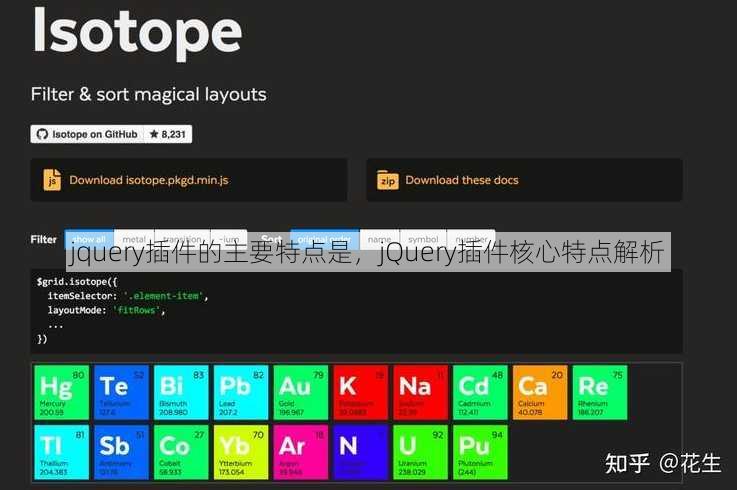This screenshot has width=737, height=490.
Task: Click the $grid.isotope({ code line
Action: click(77, 282)
